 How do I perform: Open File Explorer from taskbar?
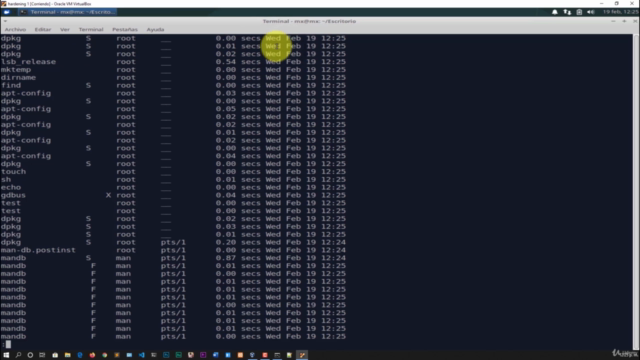point(67,355)
